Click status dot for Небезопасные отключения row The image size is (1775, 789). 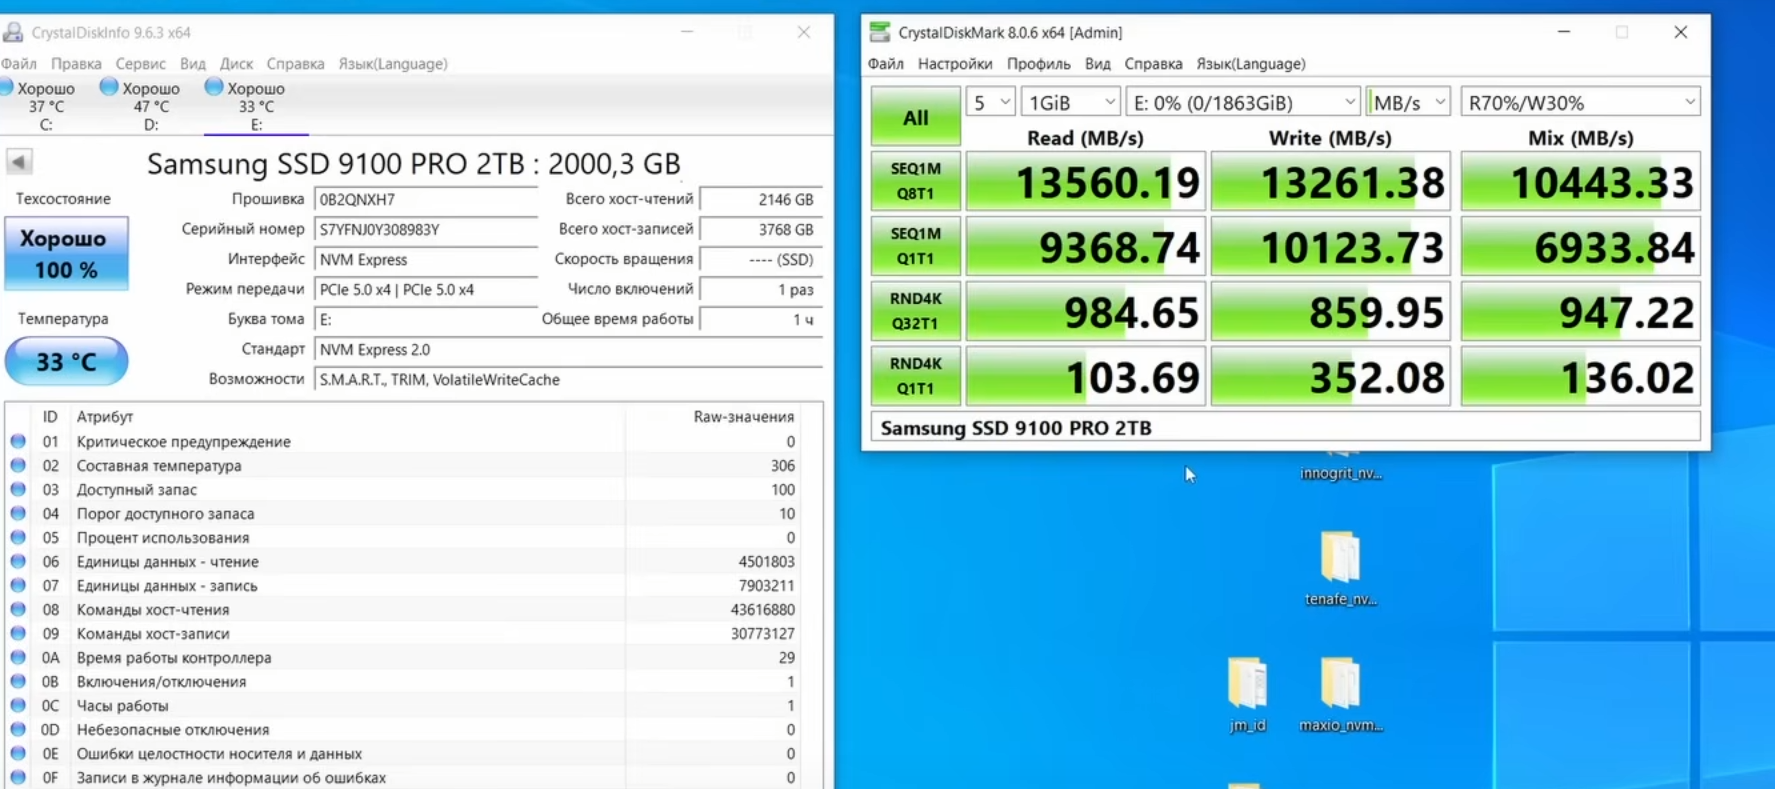(18, 729)
